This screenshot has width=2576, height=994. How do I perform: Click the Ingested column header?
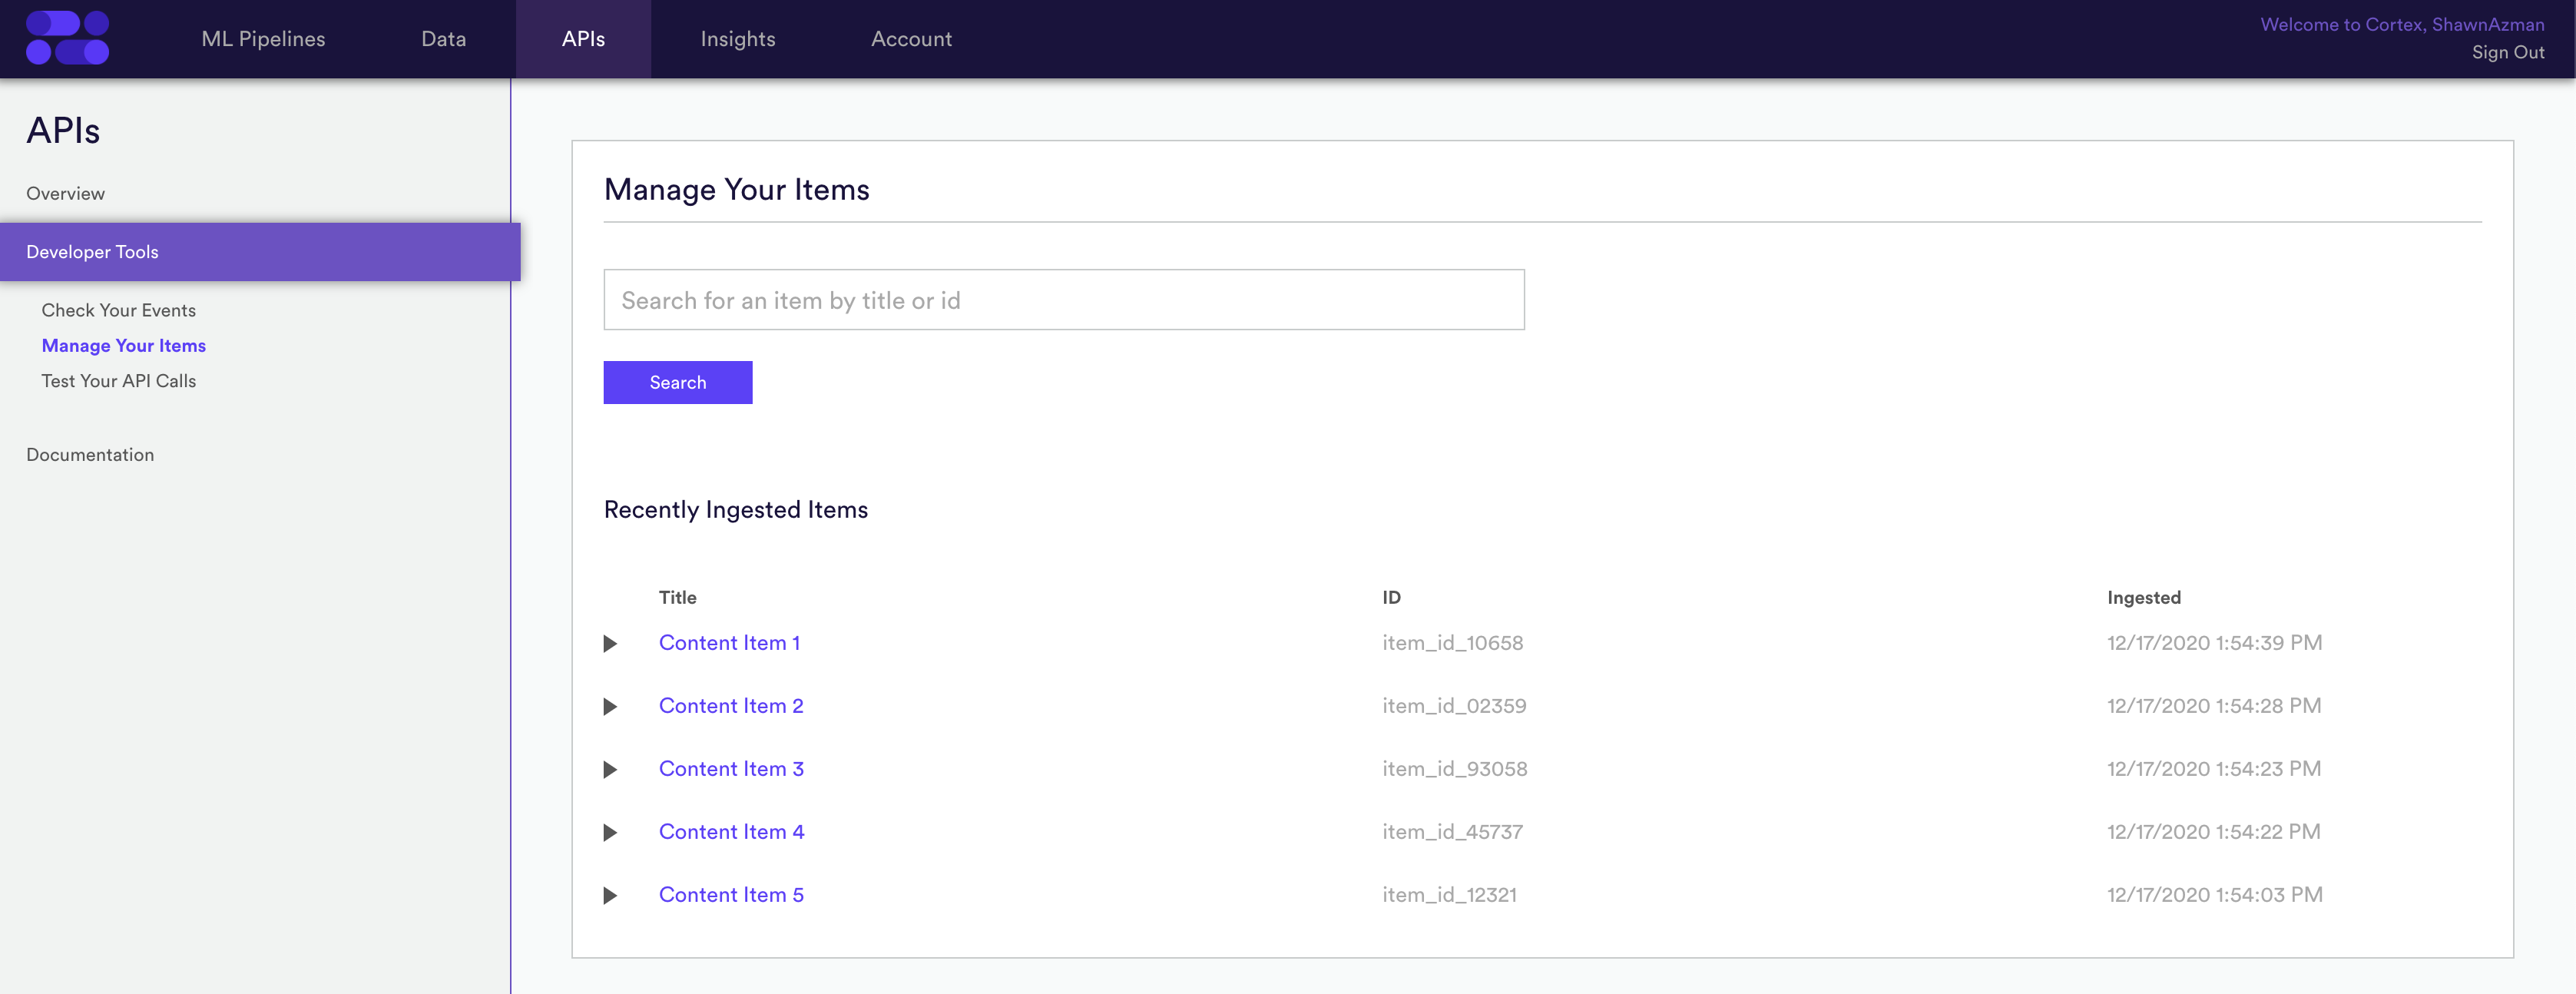tap(2143, 598)
